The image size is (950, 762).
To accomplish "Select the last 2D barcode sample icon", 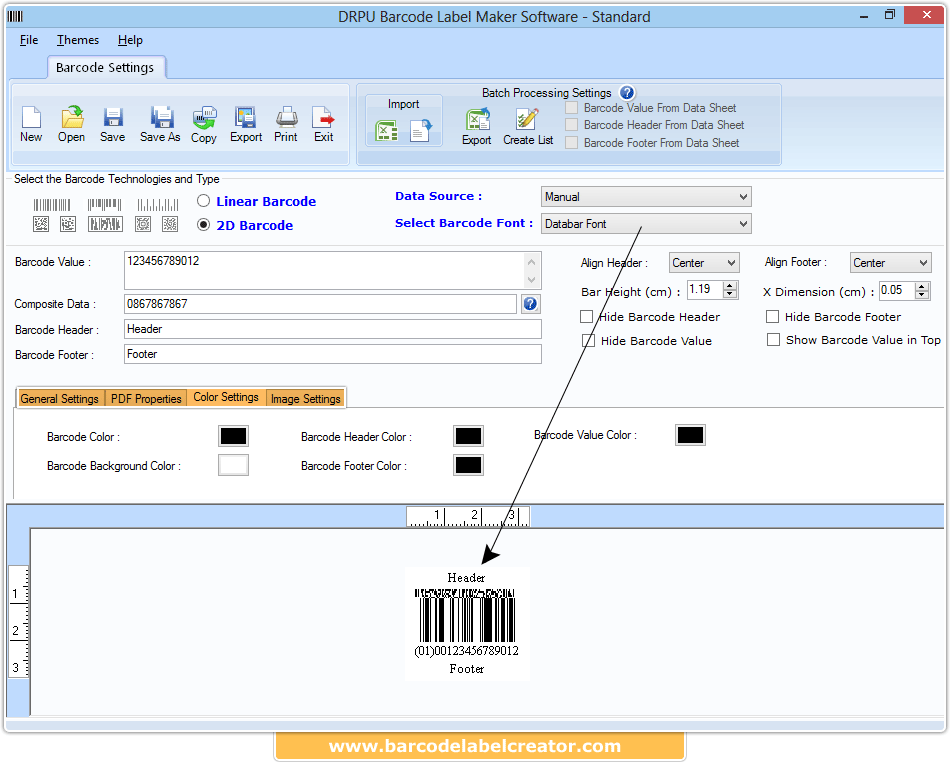I will [170, 224].
